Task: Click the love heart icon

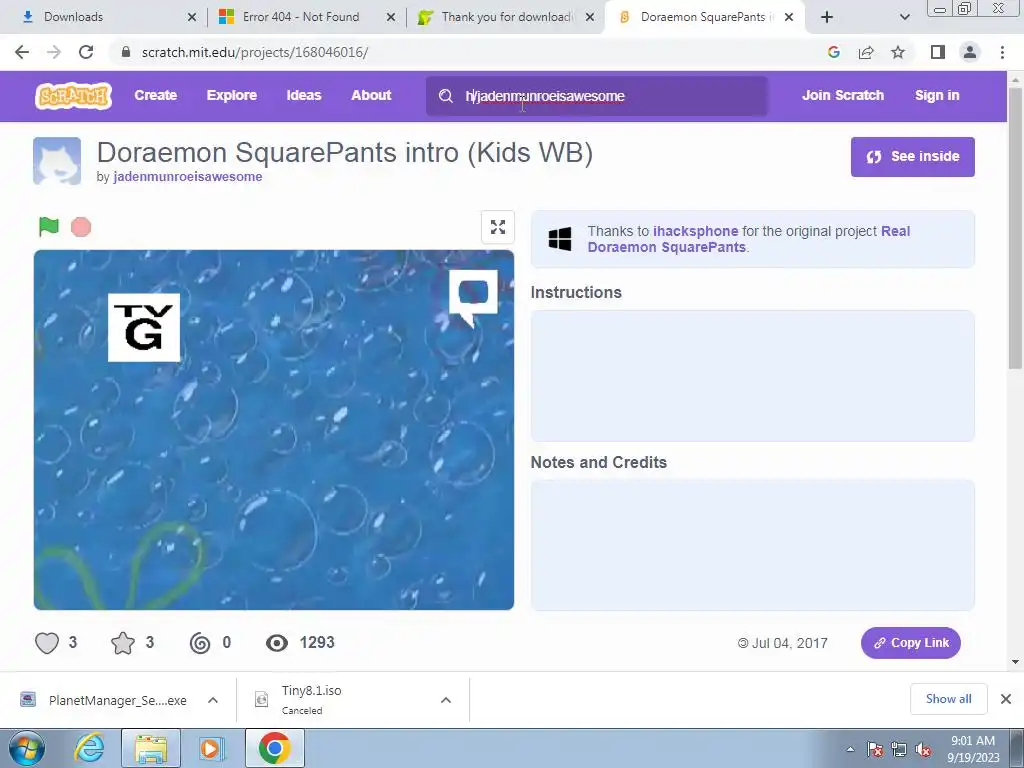Action: click(x=47, y=643)
